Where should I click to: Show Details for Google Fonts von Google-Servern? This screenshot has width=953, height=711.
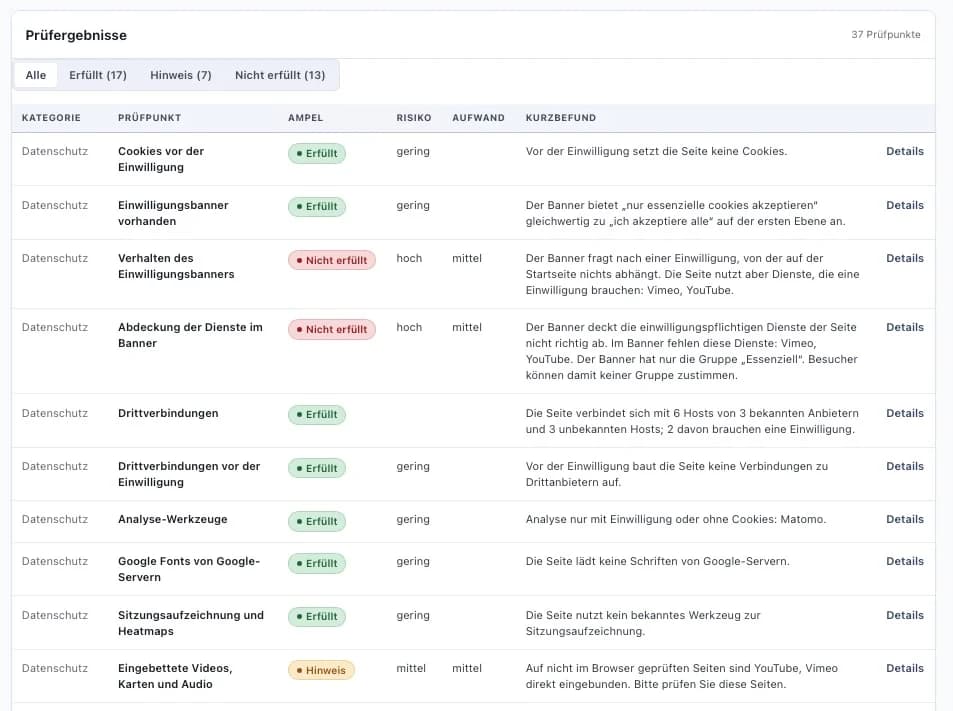coord(904,562)
